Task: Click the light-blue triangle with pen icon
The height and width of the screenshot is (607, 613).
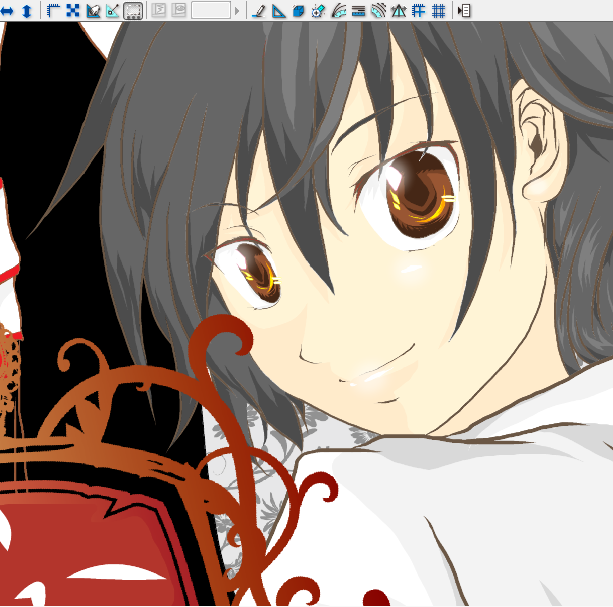Action: 113,11
